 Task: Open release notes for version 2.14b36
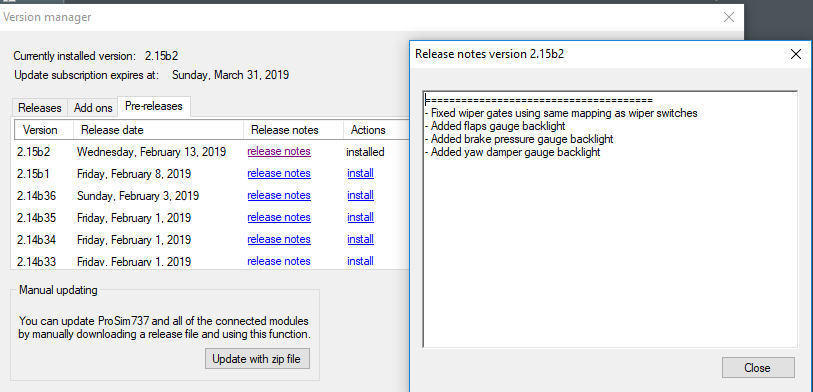click(x=279, y=195)
